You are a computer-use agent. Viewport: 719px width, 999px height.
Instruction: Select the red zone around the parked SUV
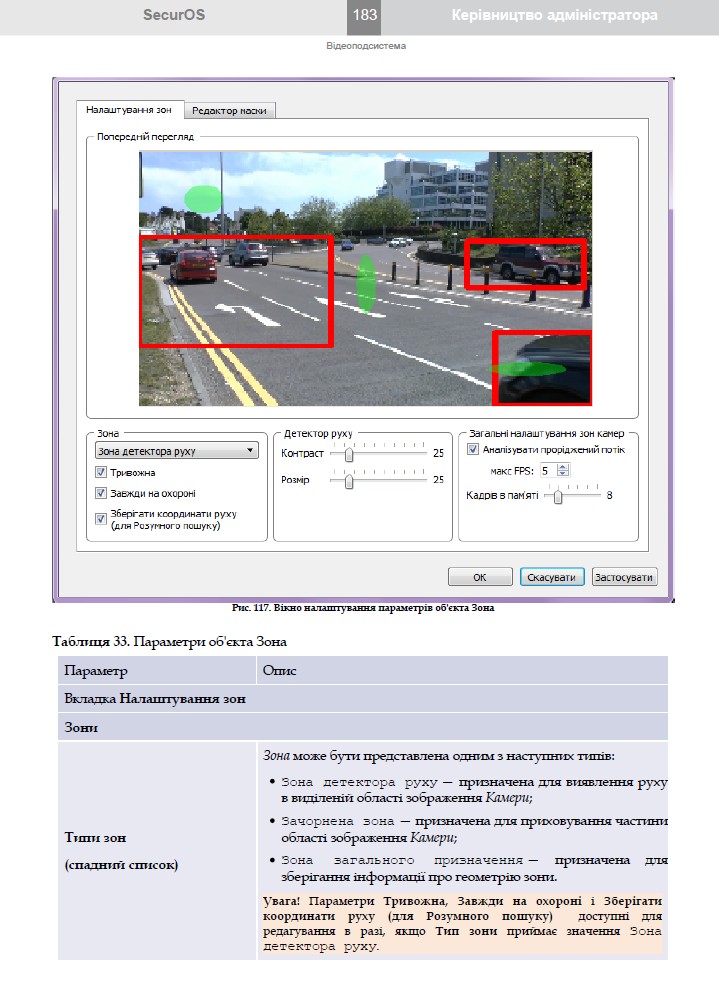(525, 264)
